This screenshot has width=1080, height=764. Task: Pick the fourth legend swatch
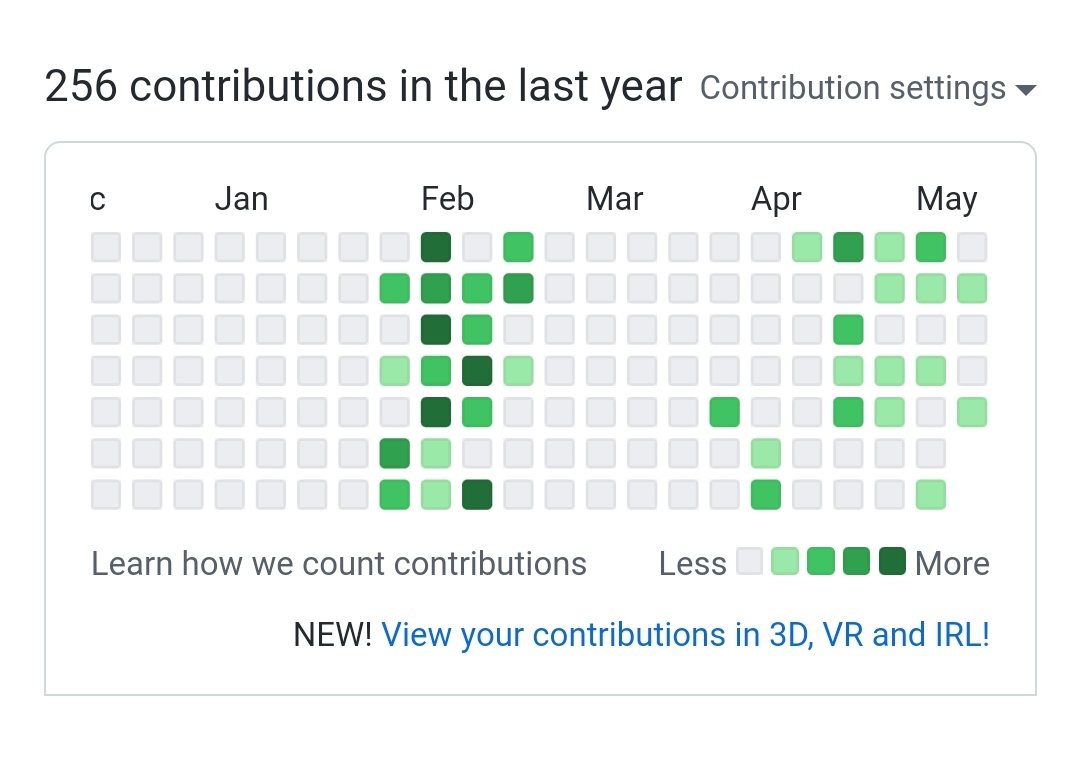pos(857,562)
